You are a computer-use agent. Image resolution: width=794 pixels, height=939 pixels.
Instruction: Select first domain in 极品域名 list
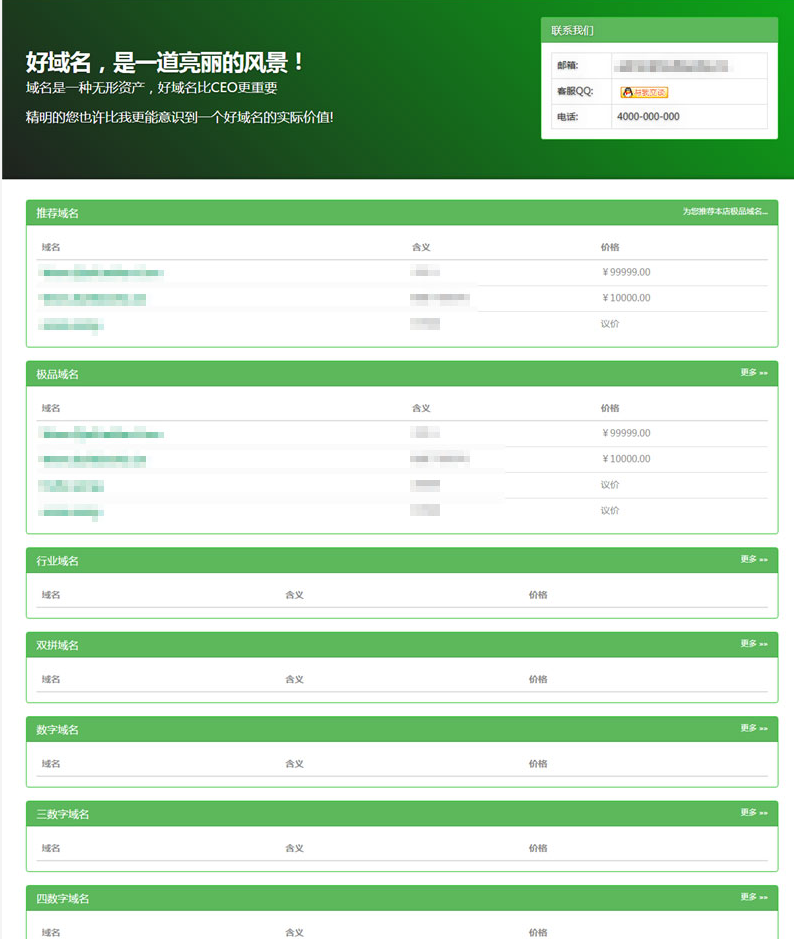(x=101, y=433)
